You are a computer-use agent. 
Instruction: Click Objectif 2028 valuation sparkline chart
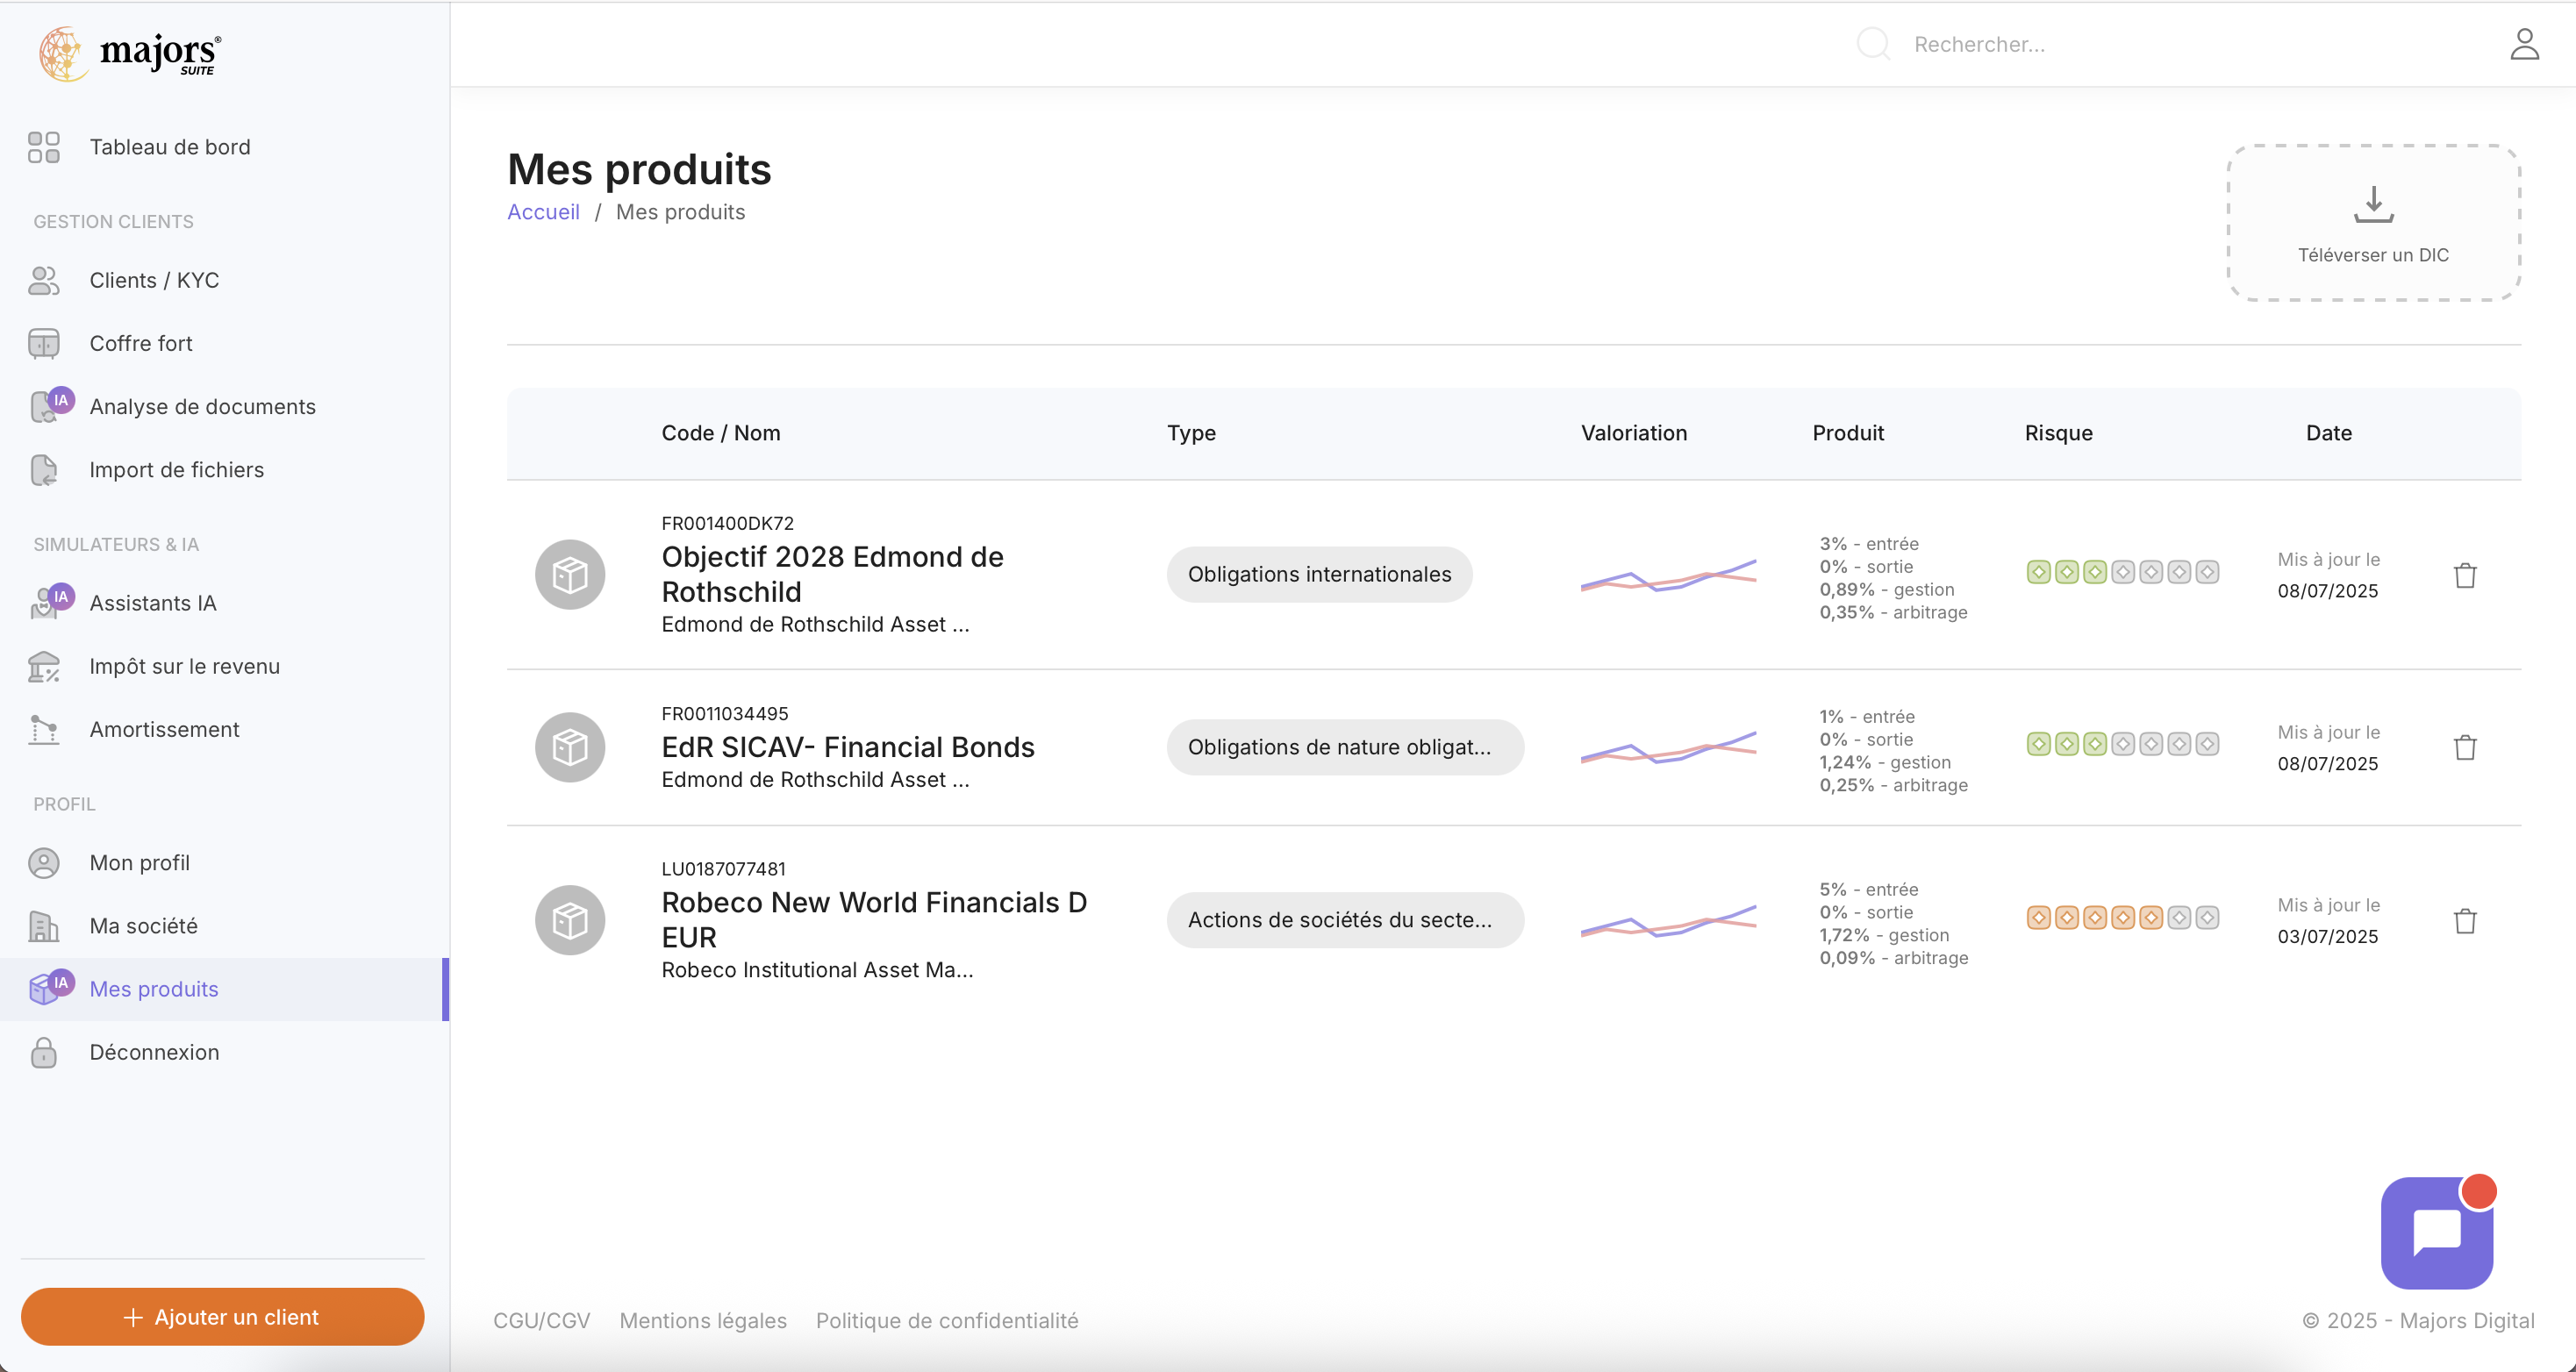(1668, 575)
